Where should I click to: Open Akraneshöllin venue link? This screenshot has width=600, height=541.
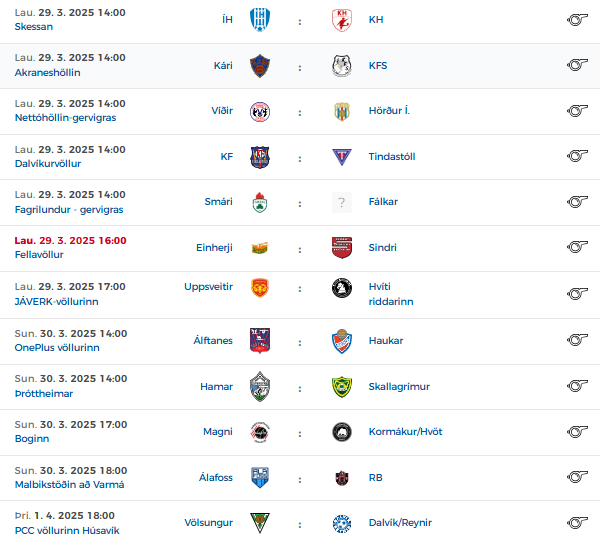click(x=47, y=73)
